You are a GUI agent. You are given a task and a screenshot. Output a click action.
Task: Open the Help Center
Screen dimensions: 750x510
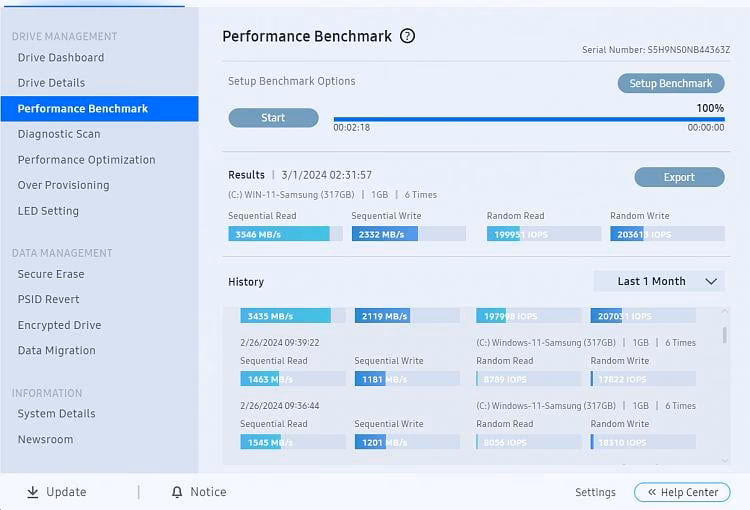click(x=682, y=492)
